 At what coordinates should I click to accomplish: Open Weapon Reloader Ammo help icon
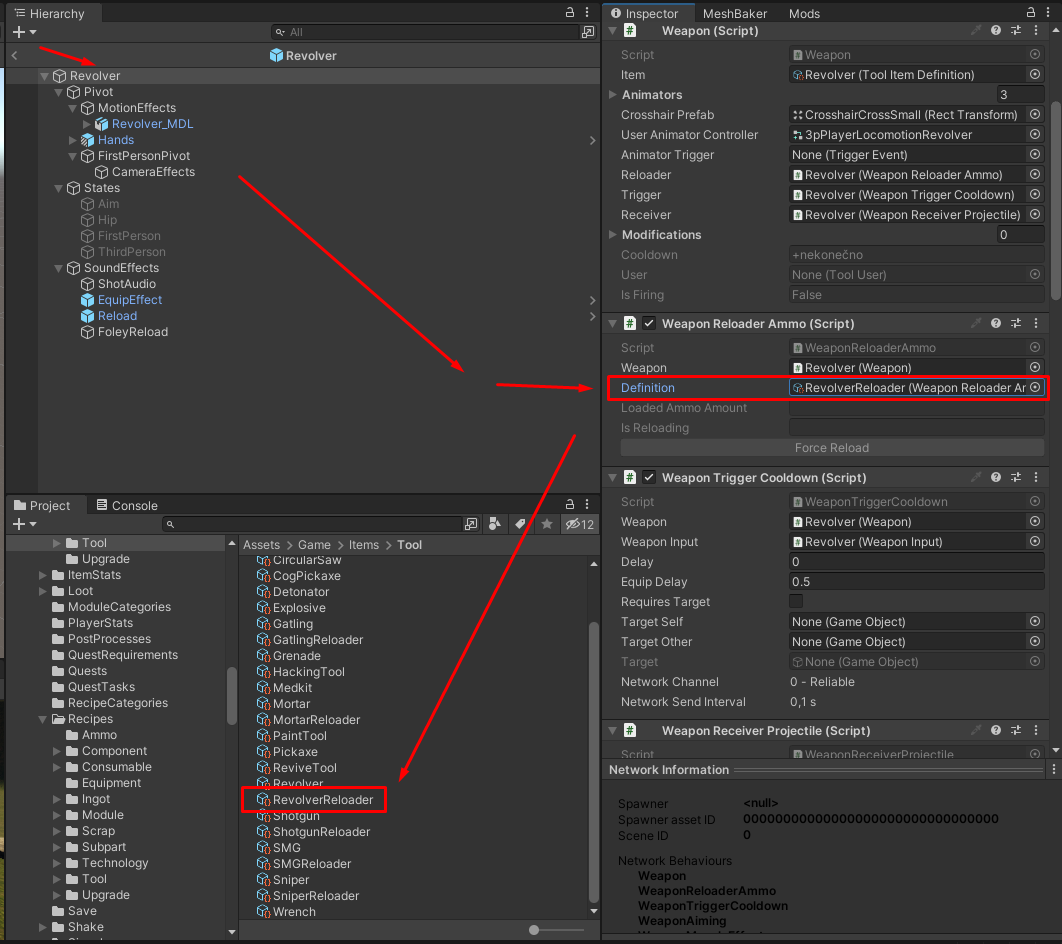coord(996,324)
